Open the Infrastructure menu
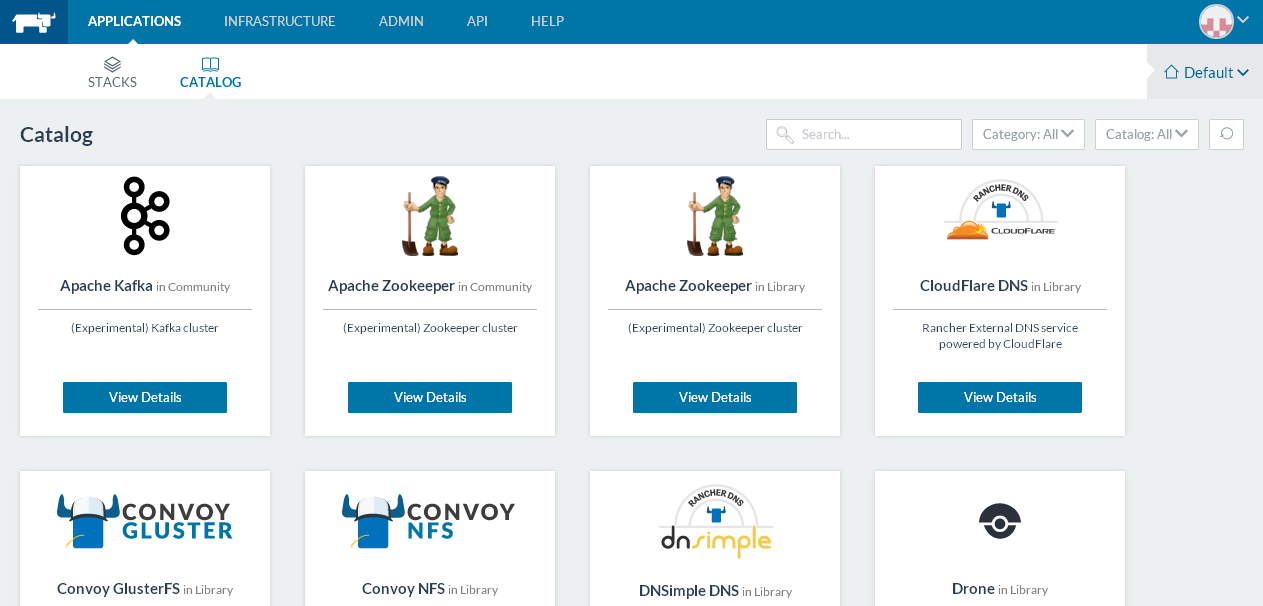 coord(280,21)
